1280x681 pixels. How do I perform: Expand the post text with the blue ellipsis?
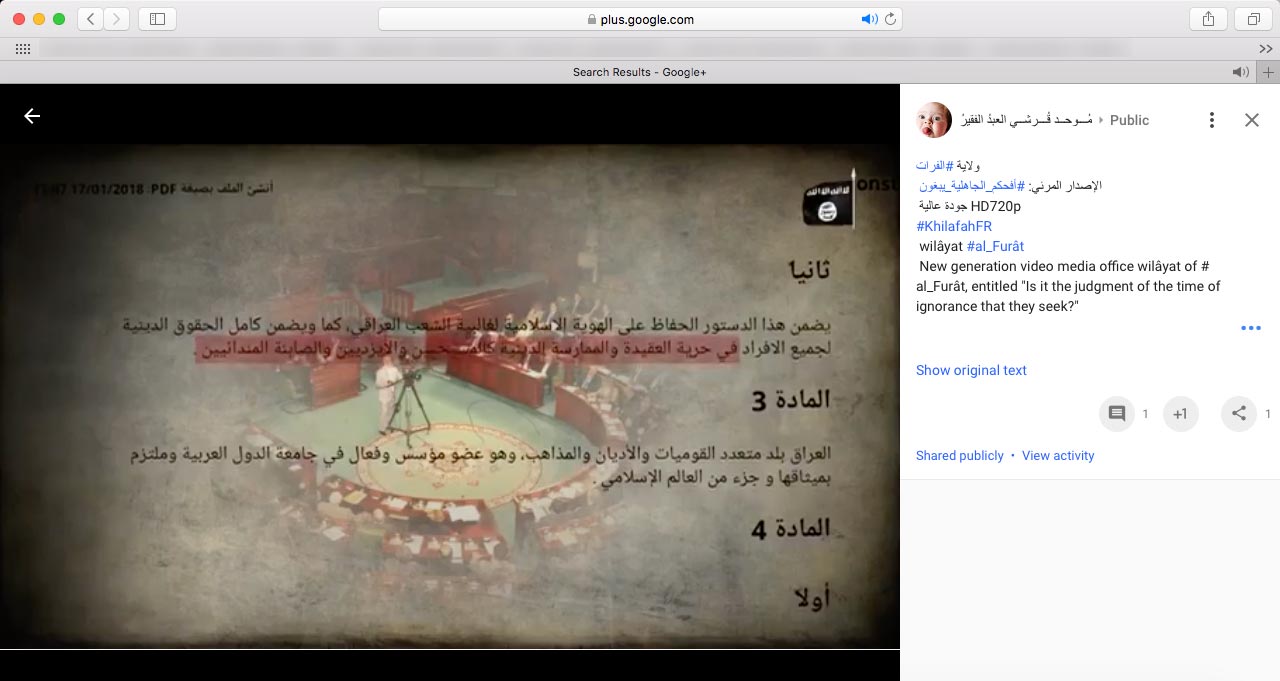pyautogui.click(x=1250, y=328)
